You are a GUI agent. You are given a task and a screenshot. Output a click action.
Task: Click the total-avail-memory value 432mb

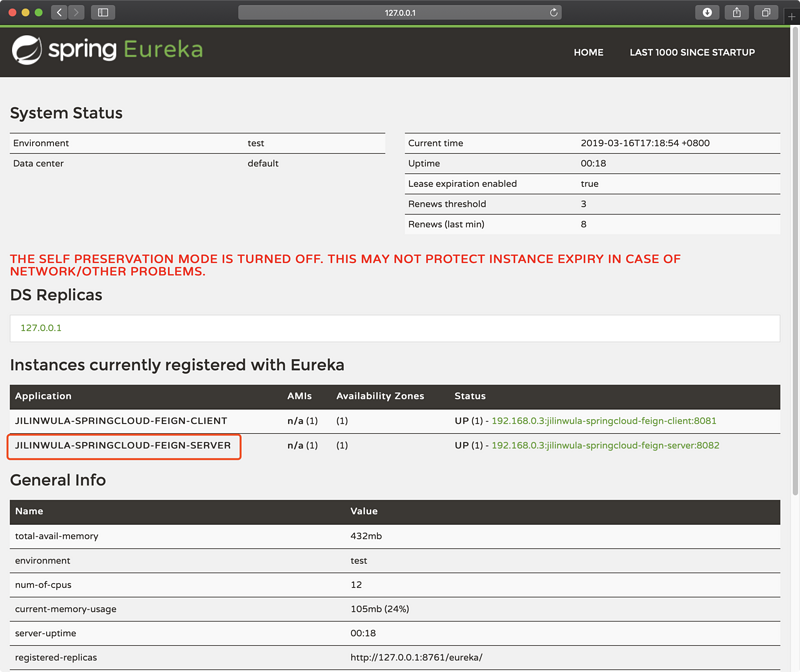tap(366, 536)
